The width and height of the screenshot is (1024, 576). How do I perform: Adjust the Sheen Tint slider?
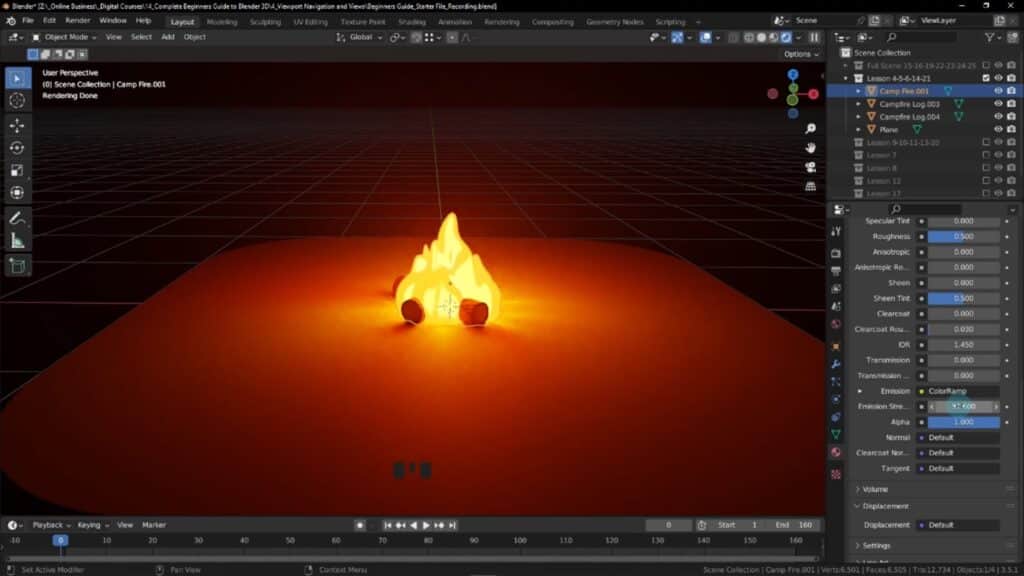coord(964,298)
